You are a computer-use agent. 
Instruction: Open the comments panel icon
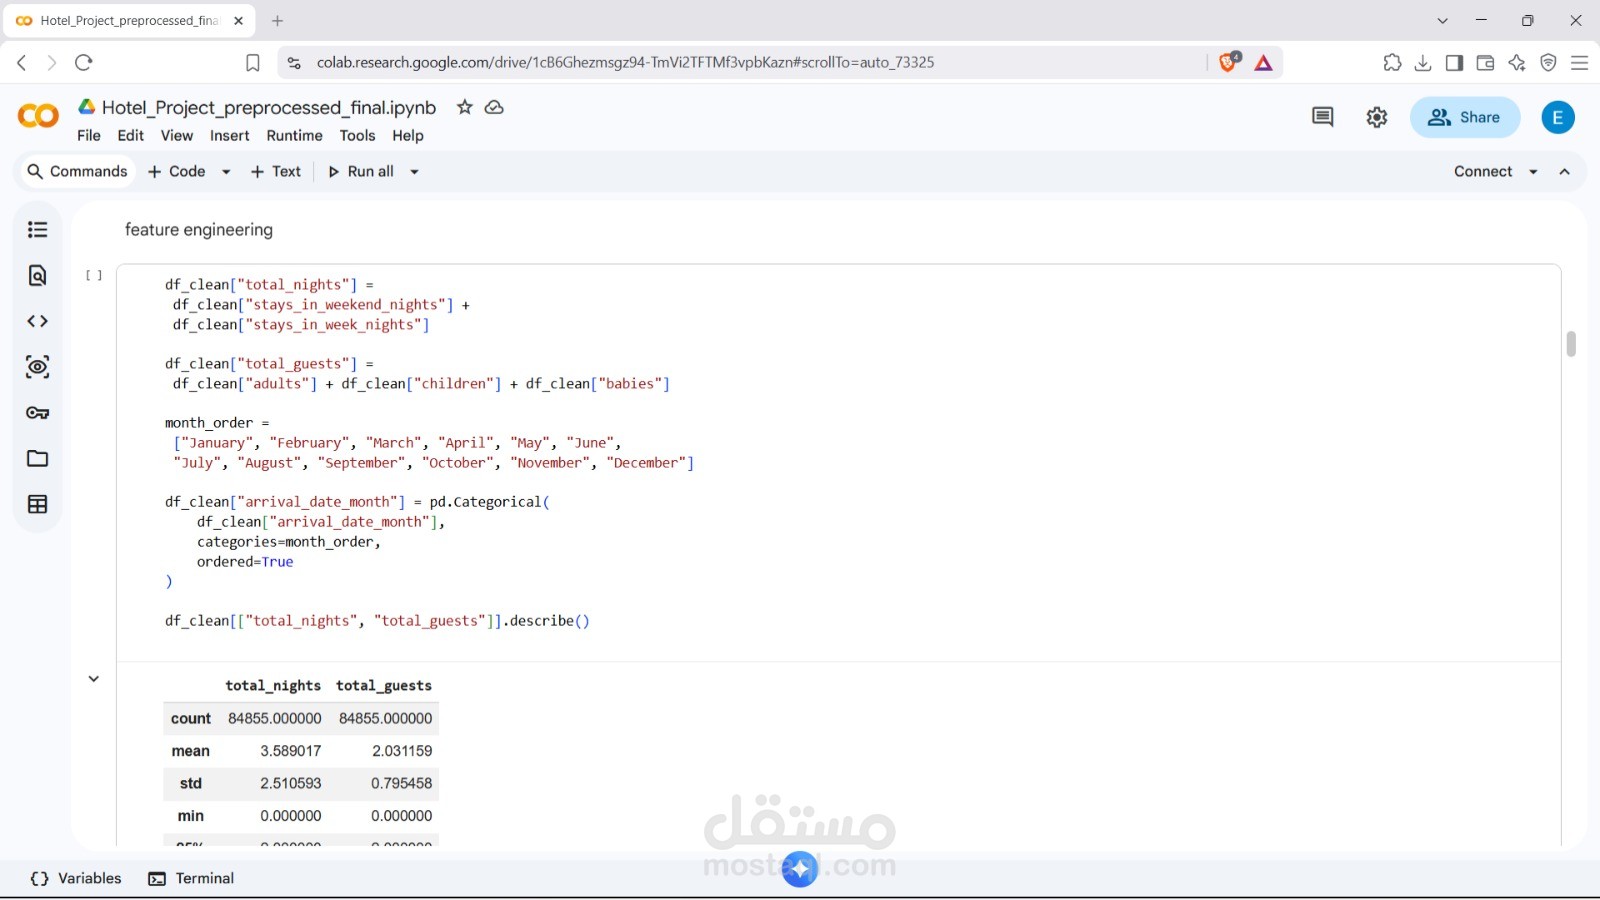click(x=1322, y=117)
